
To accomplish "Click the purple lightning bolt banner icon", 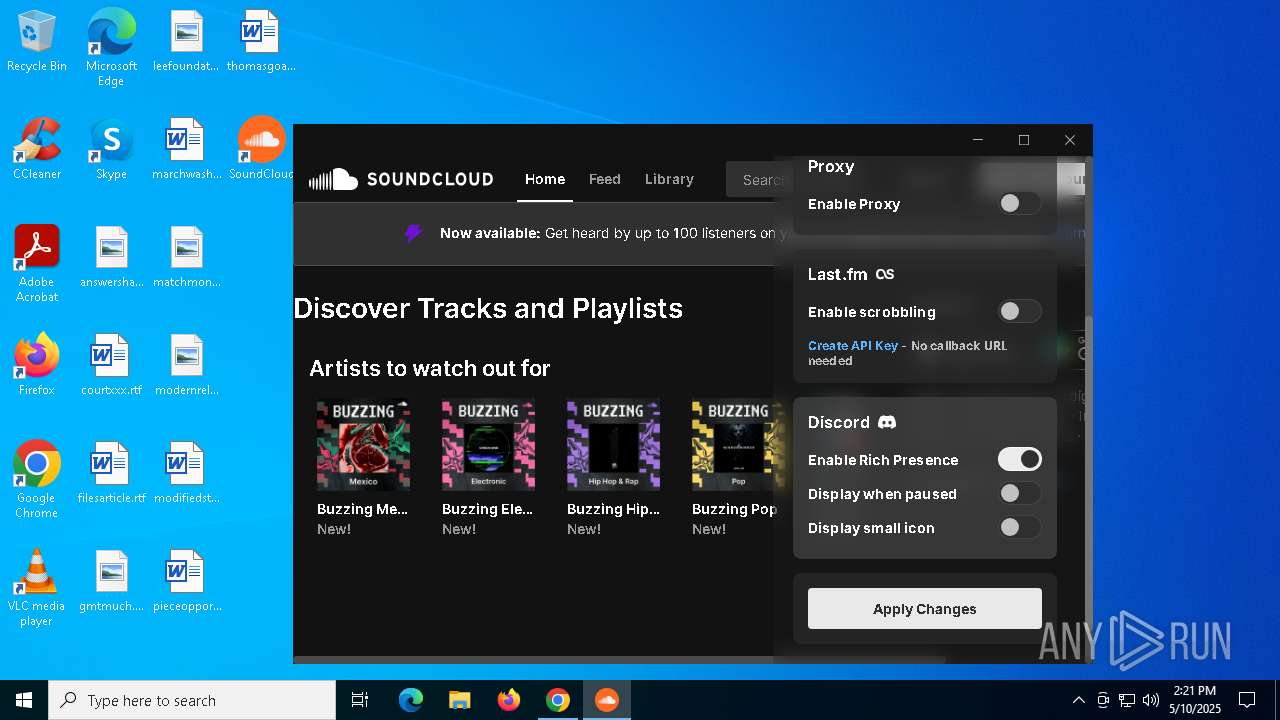I will point(413,233).
